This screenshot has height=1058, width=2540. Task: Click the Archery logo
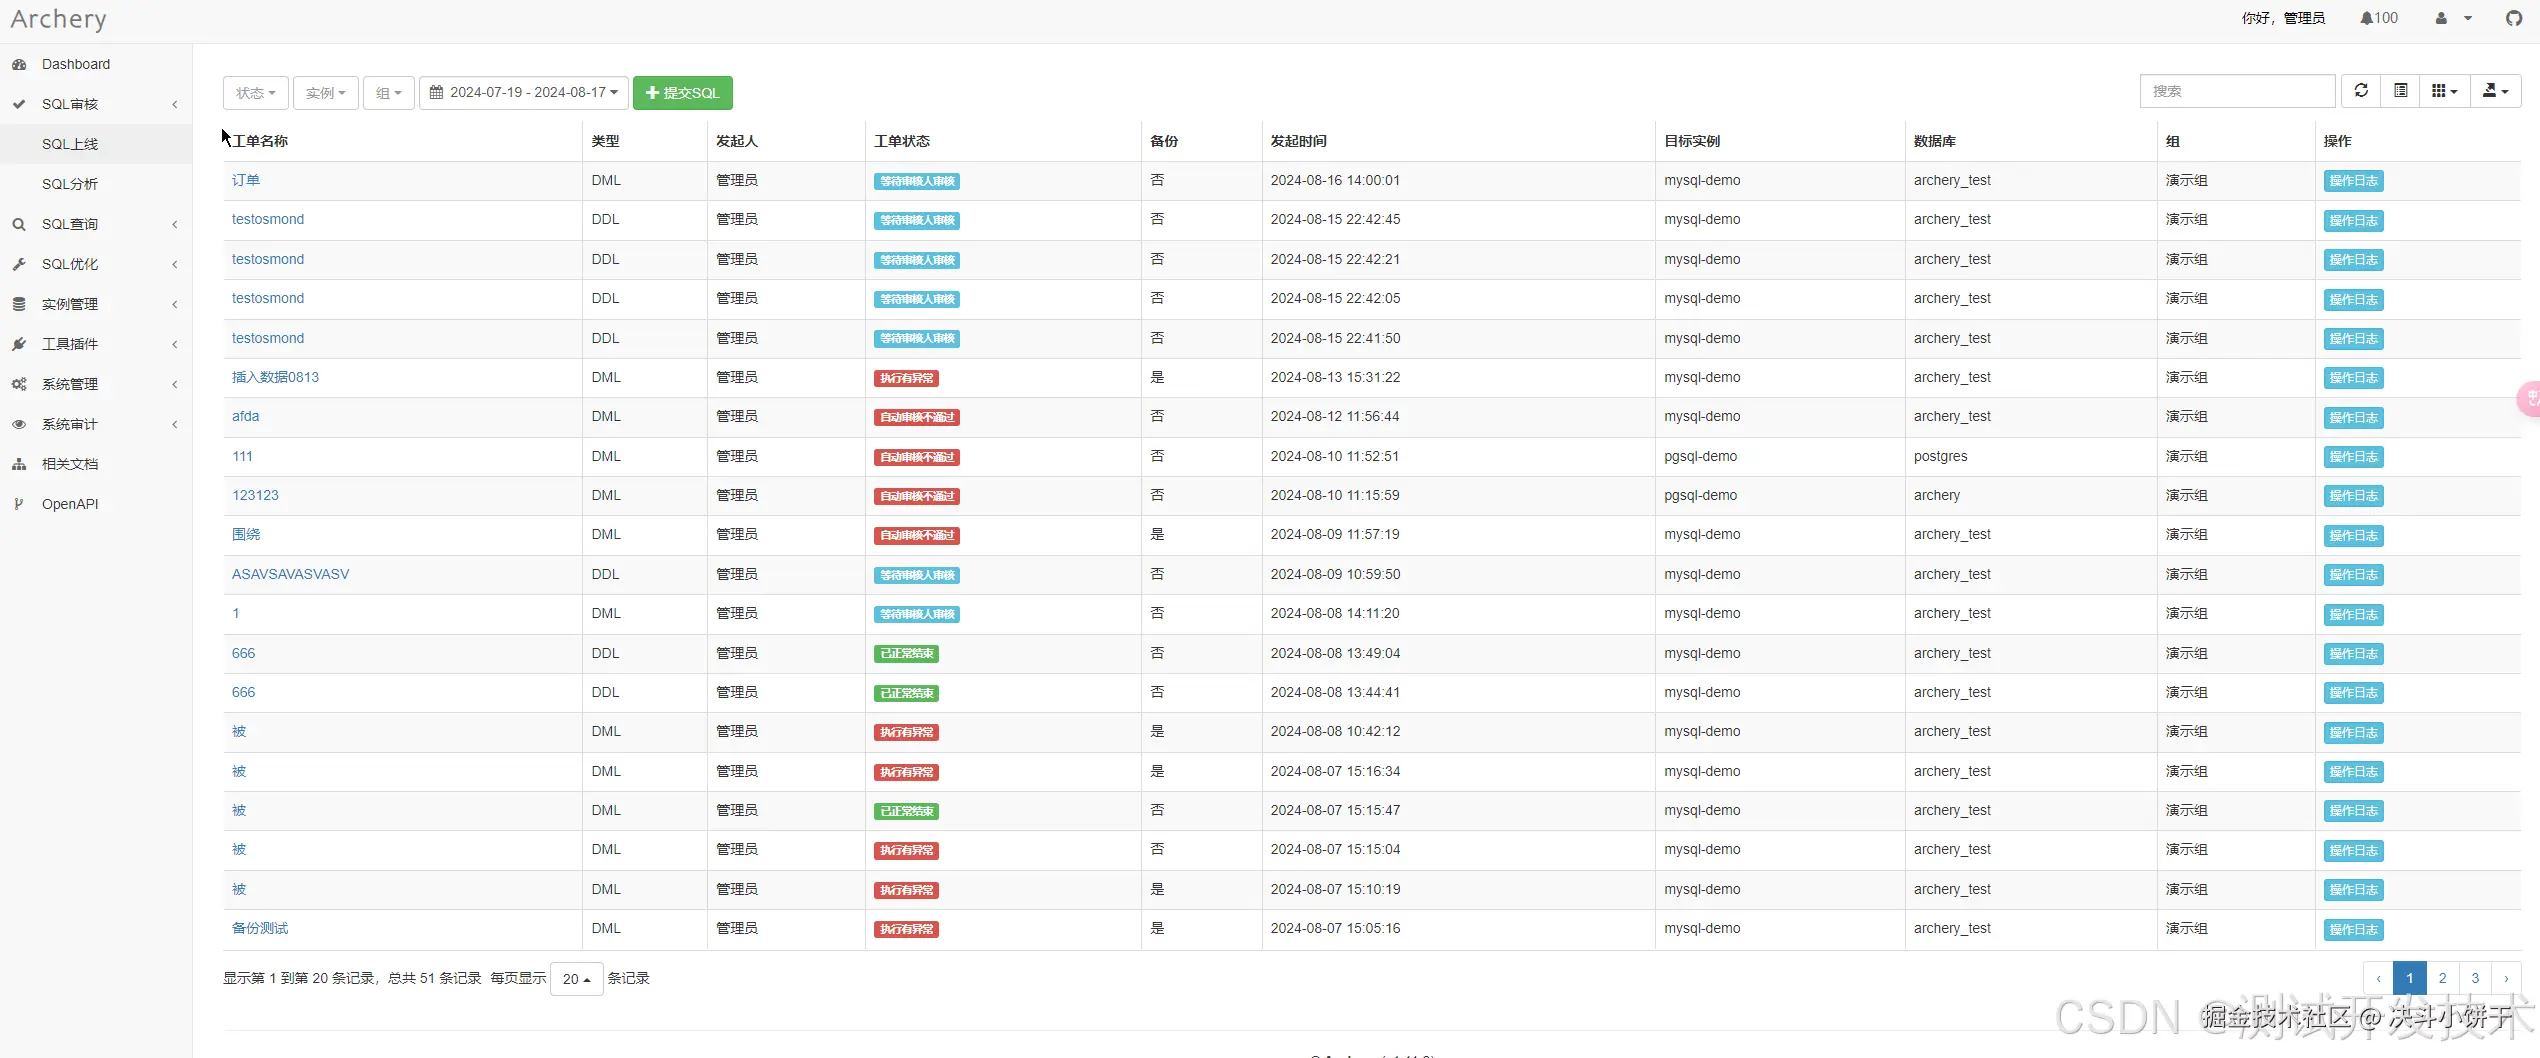tap(58, 19)
